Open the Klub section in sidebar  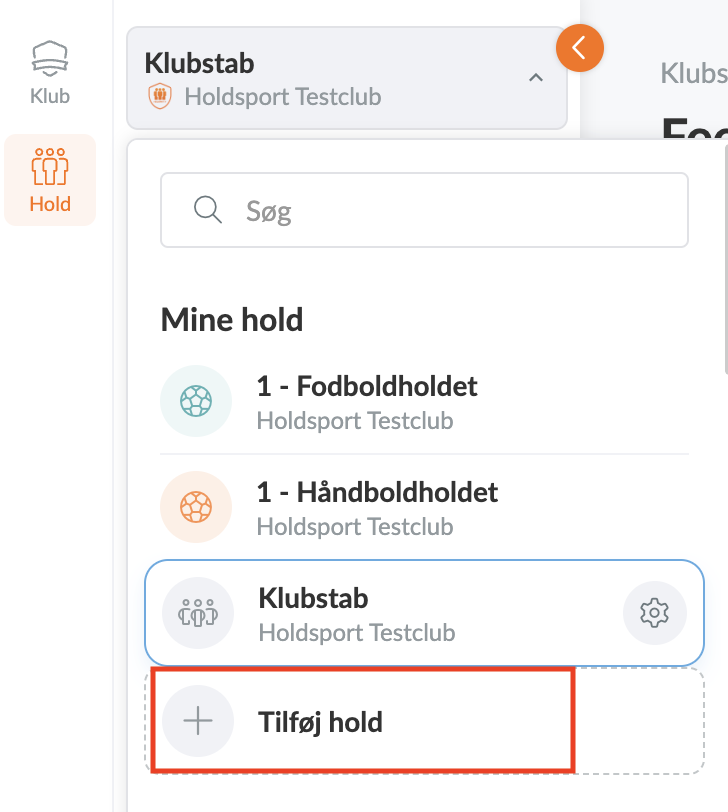coord(50,72)
